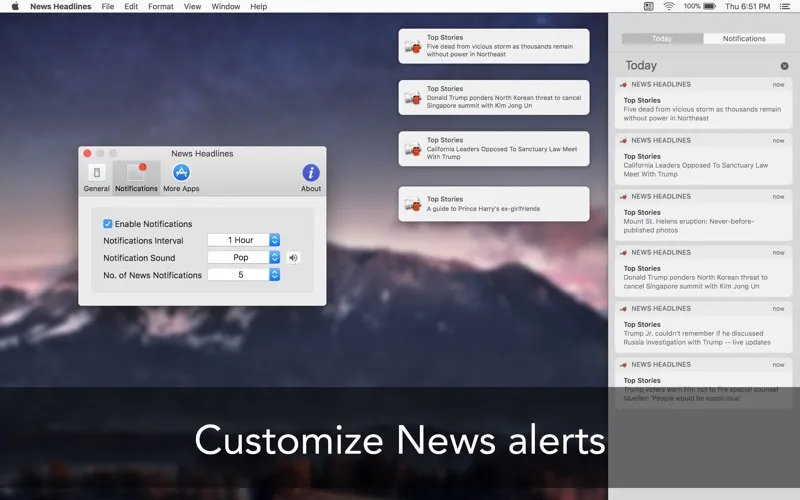Viewport: 800px width, 500px height.
Task: Click the Wi-Fi icon in menu bar
Action: click(669, 6)
